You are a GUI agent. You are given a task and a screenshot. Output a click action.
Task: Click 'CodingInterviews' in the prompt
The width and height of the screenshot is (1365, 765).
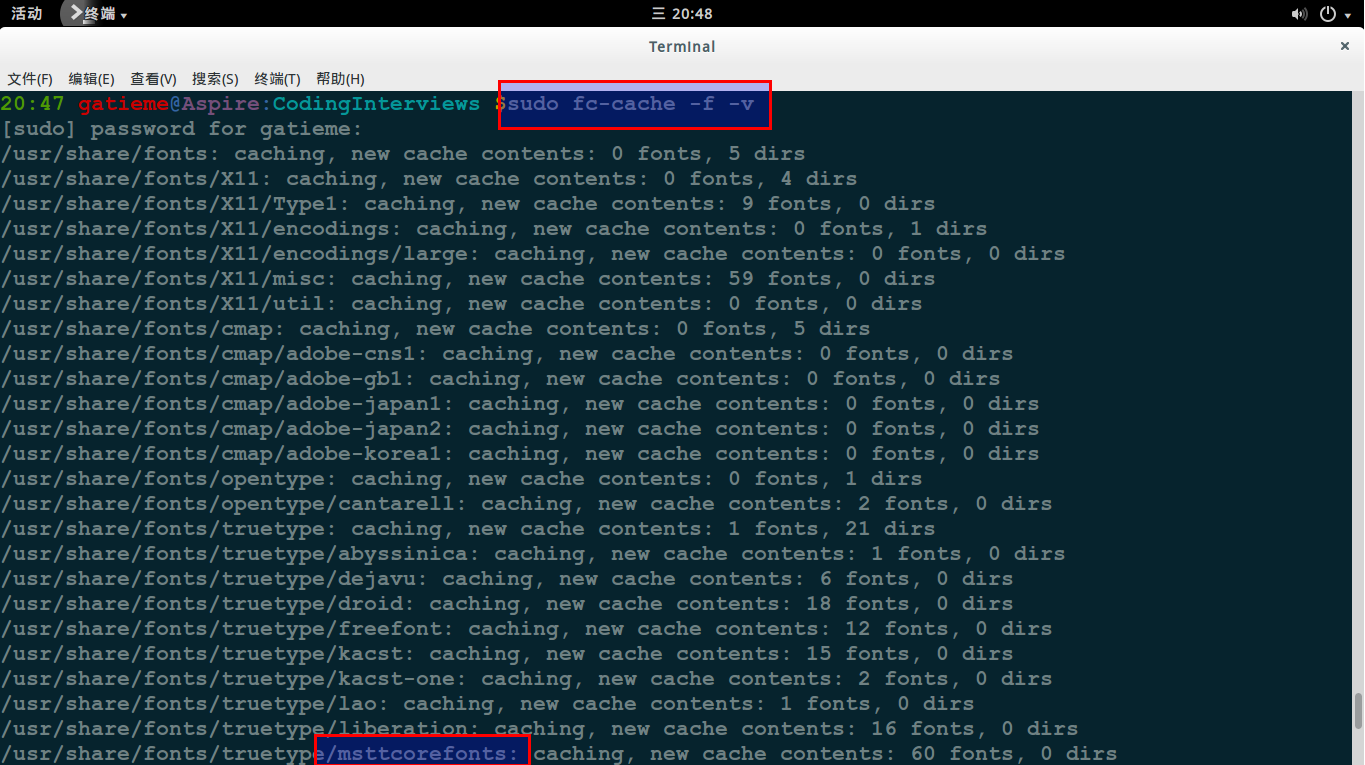tap(377, 104)
